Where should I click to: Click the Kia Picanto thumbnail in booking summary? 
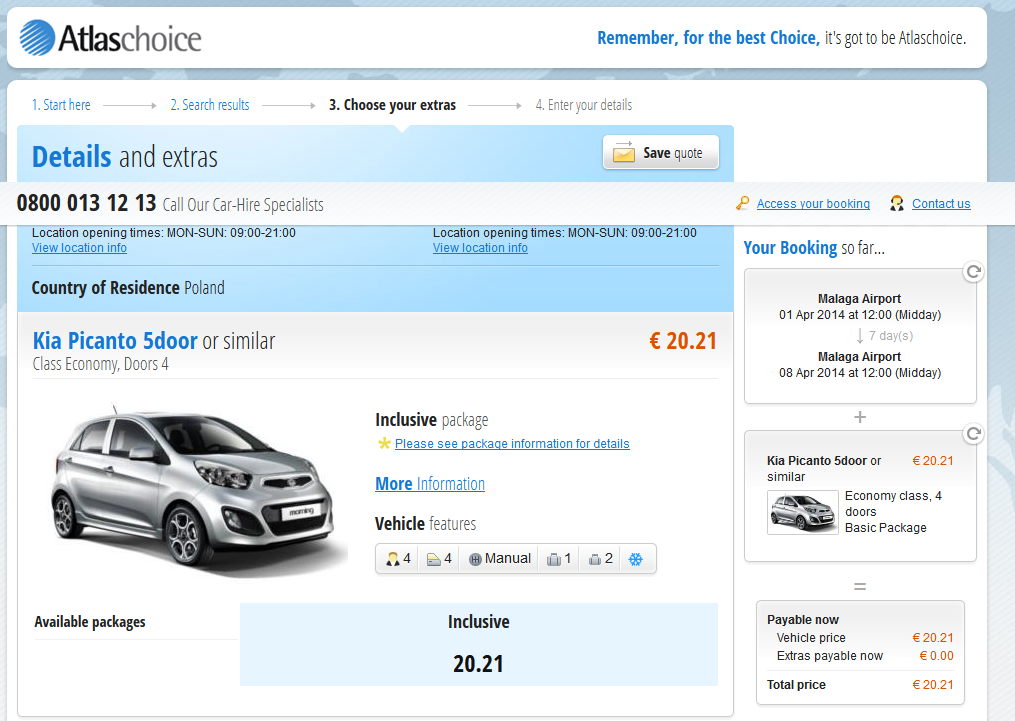point(803,512)
